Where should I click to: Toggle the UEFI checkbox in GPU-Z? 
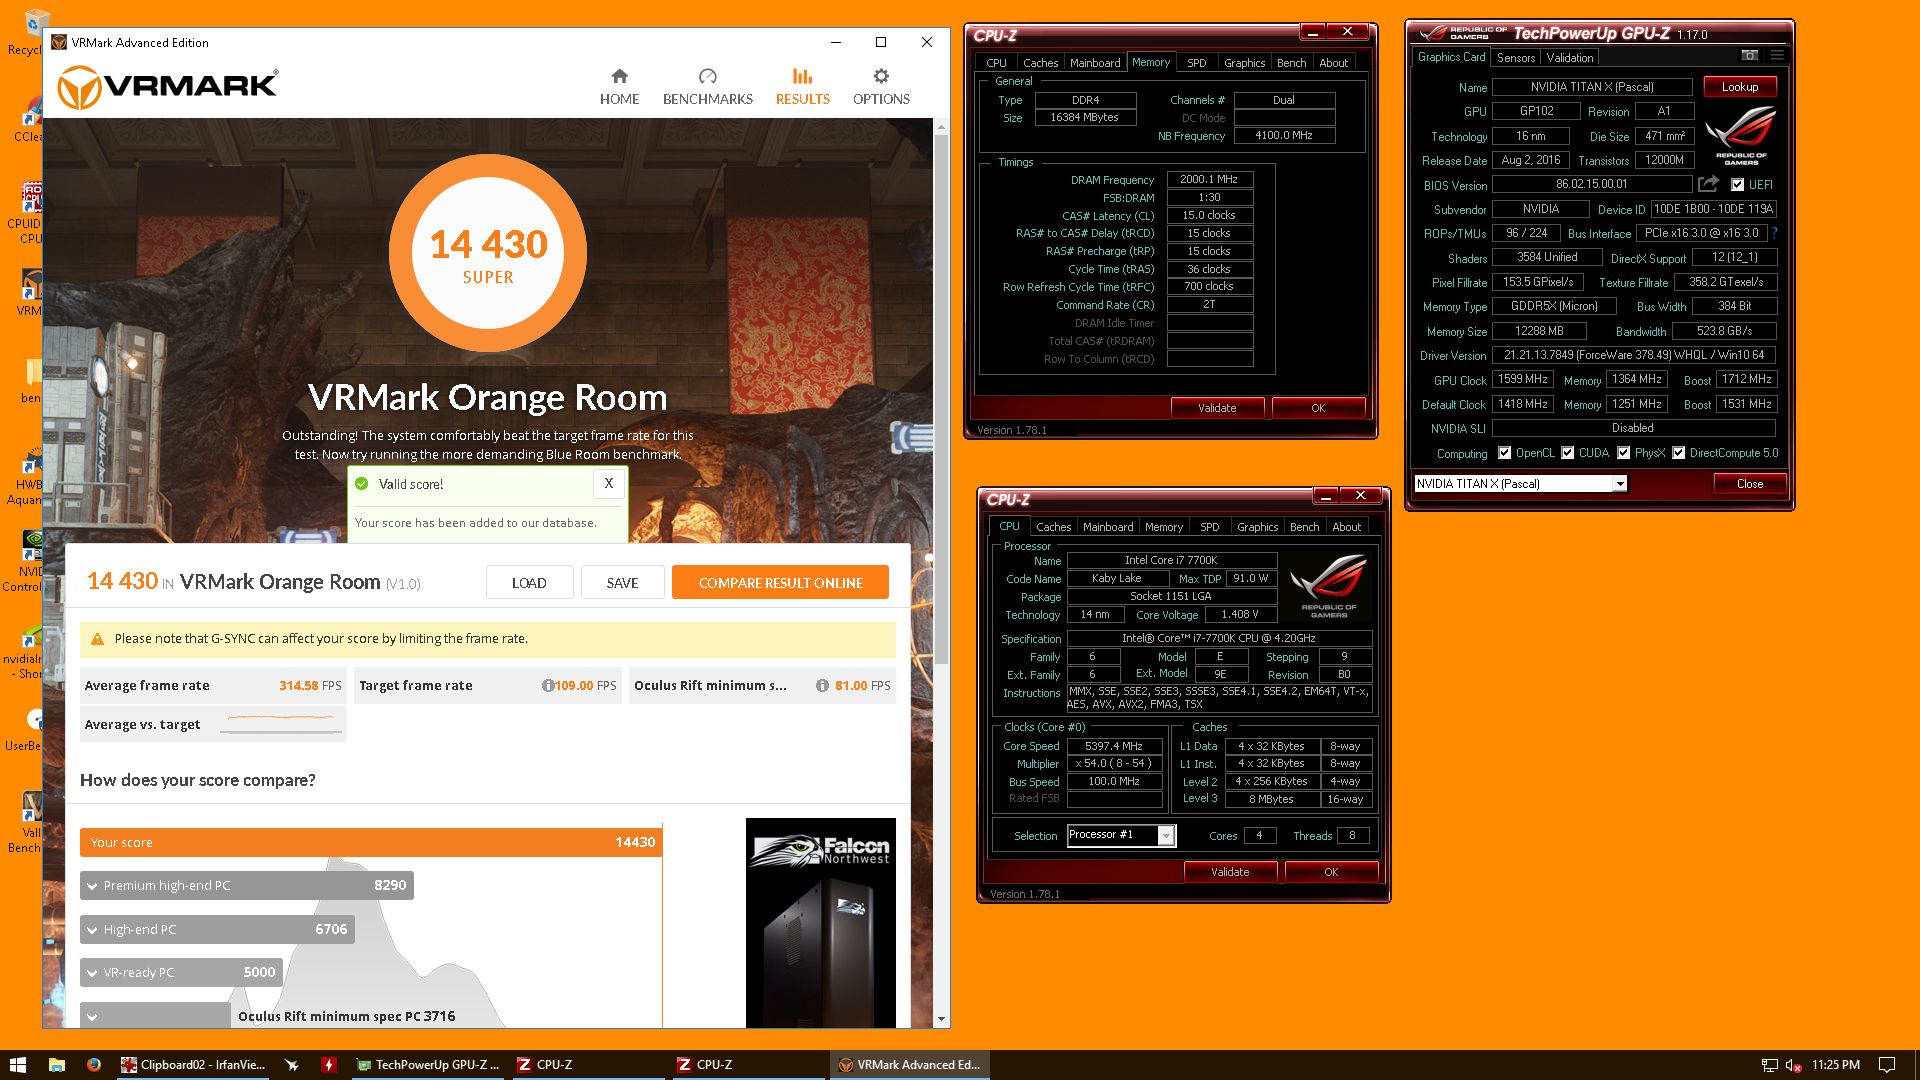click(x=1737, y=185)
